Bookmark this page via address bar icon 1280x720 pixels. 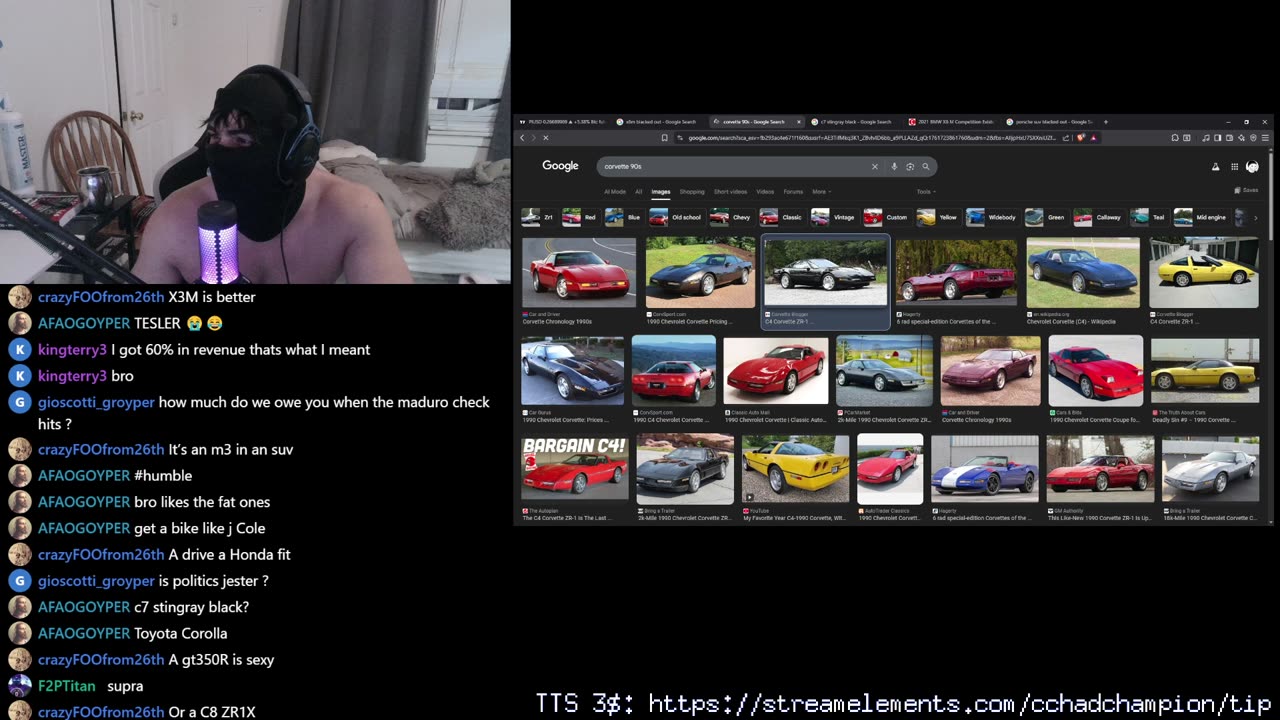pyautogui.click(x=665, y=138)
